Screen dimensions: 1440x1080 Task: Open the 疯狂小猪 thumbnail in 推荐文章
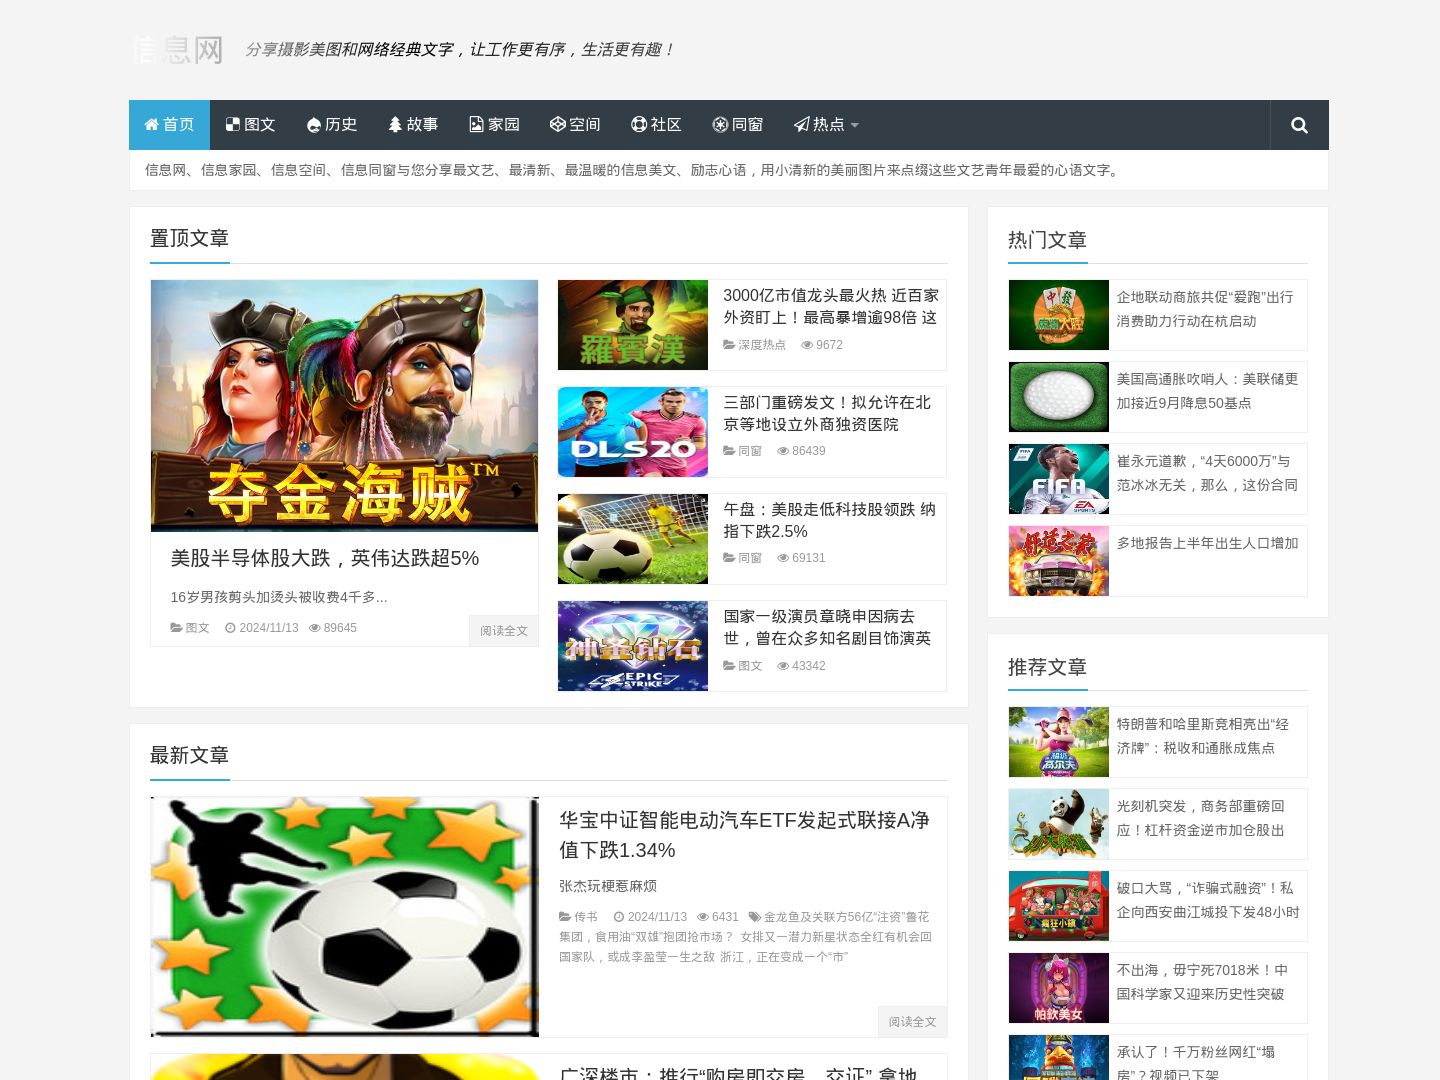[x=1059, y=906]
